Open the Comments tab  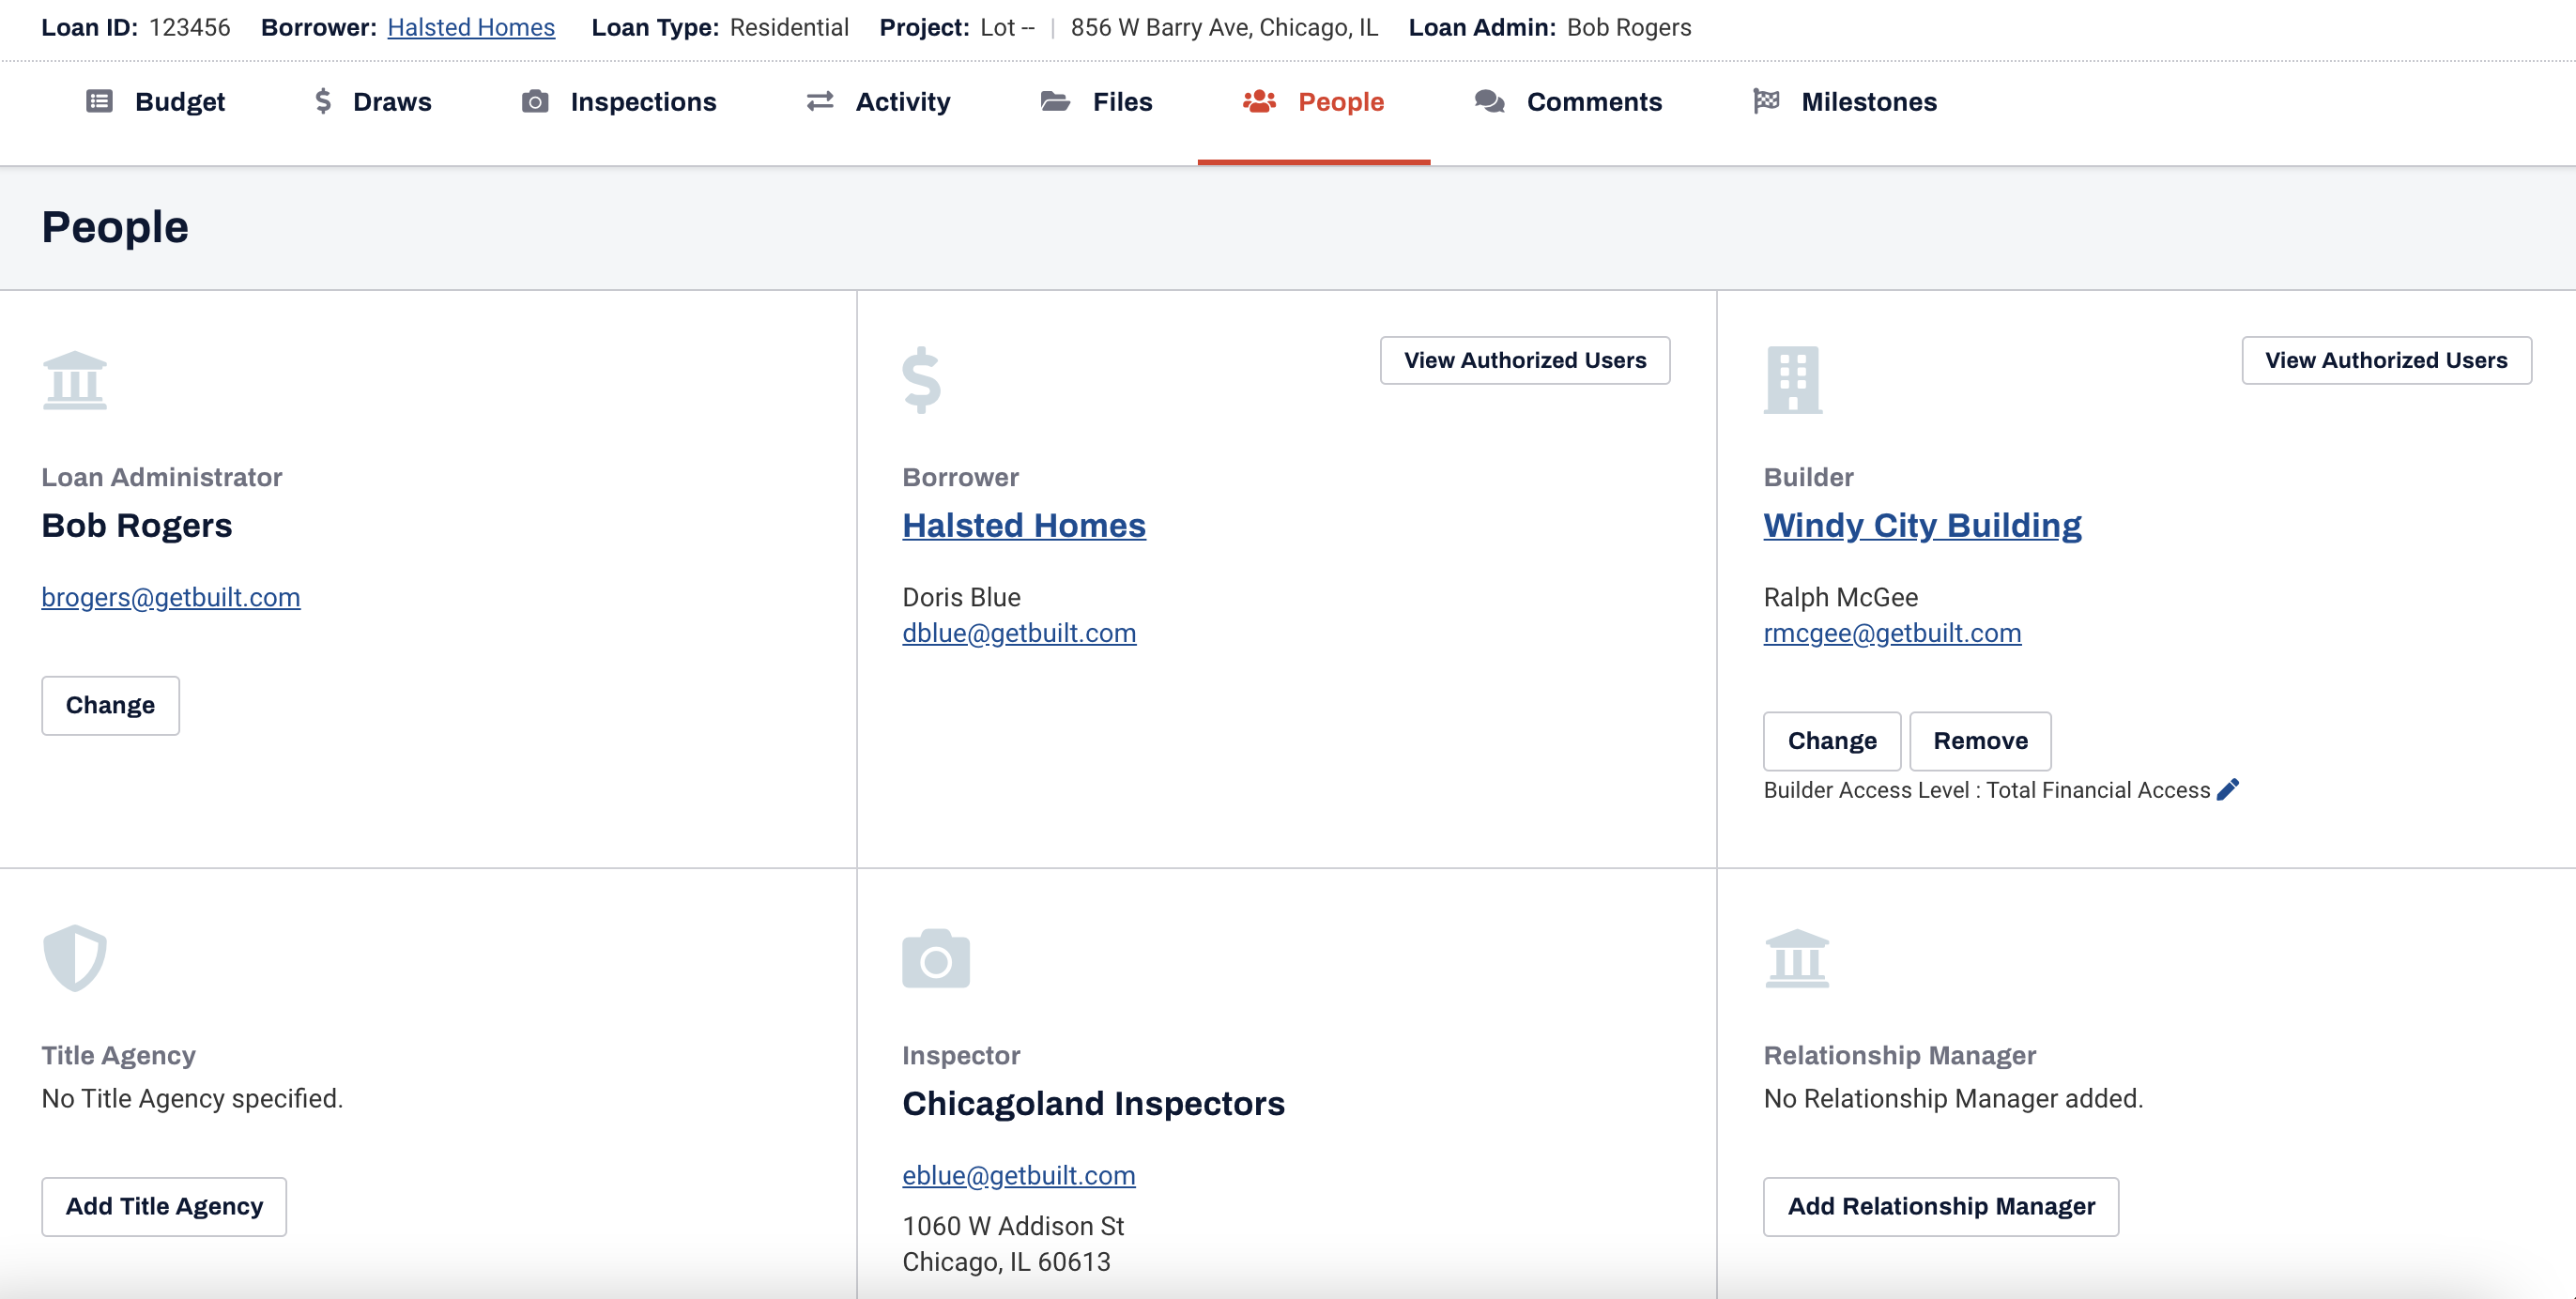(1568, 102)
